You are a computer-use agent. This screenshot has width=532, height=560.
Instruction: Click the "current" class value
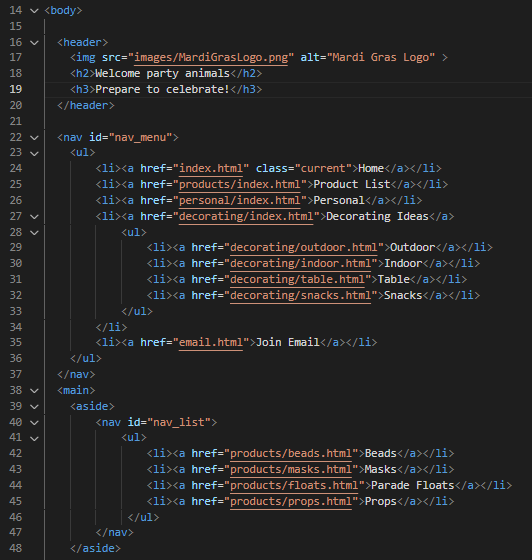point(323,168)
